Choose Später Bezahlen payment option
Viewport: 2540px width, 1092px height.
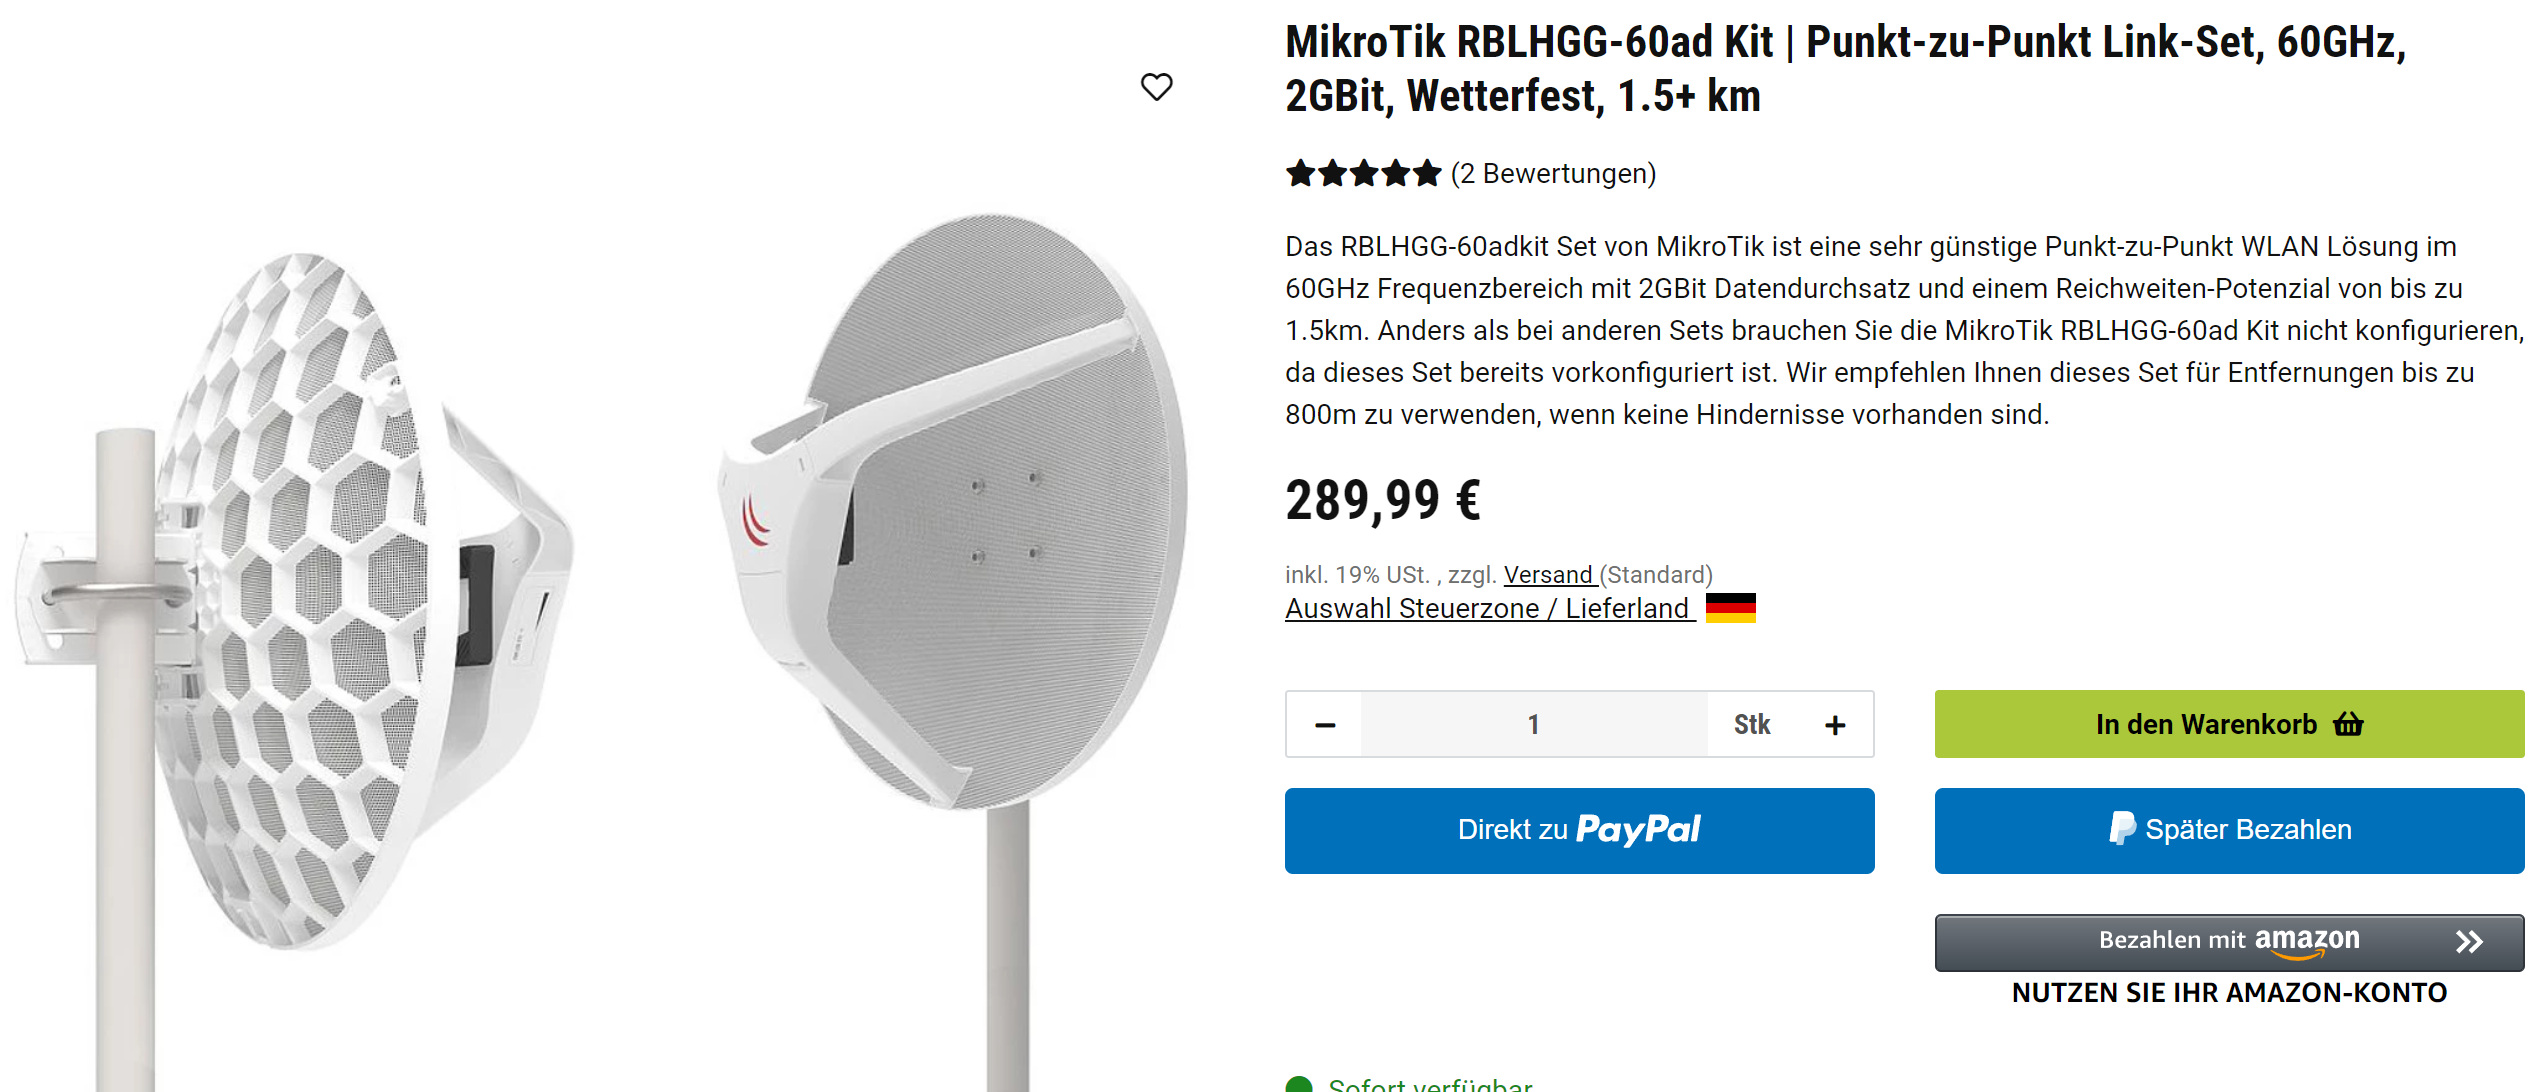[2229, 830]
